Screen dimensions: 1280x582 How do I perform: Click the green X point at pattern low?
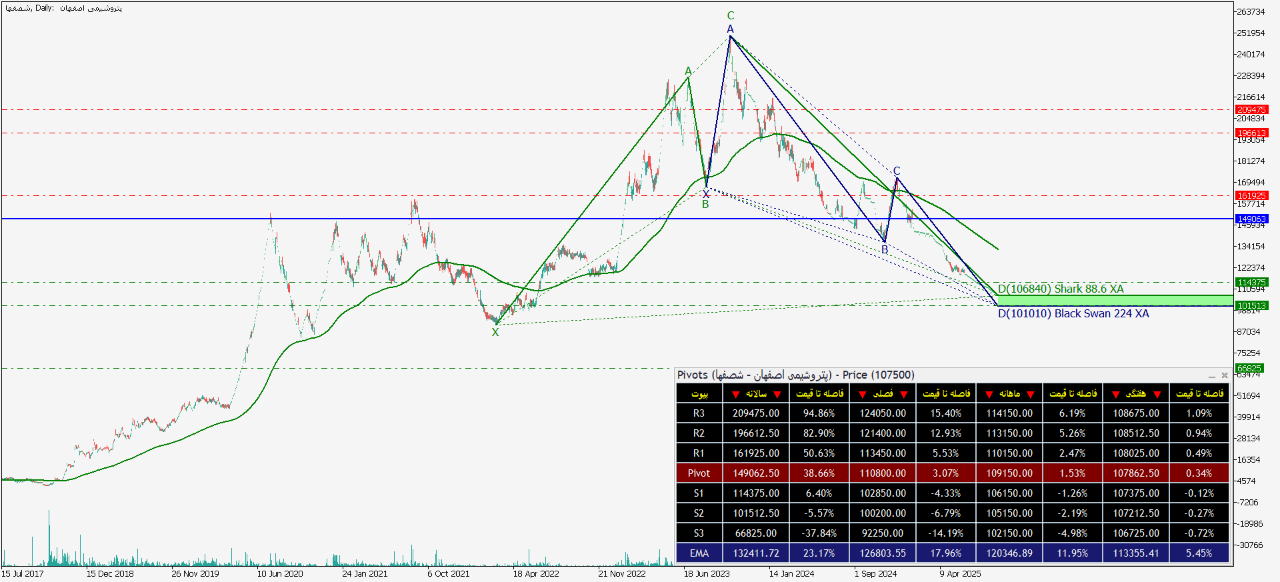pos(495,332)
